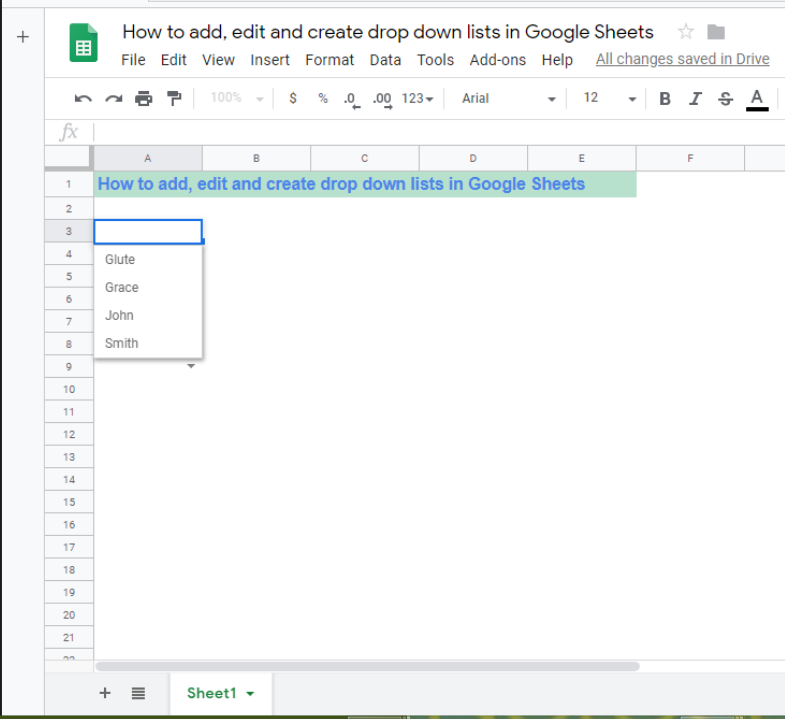791x721 pixels.
Task: Increase decimal places icon
Action: tap(382, 99)
